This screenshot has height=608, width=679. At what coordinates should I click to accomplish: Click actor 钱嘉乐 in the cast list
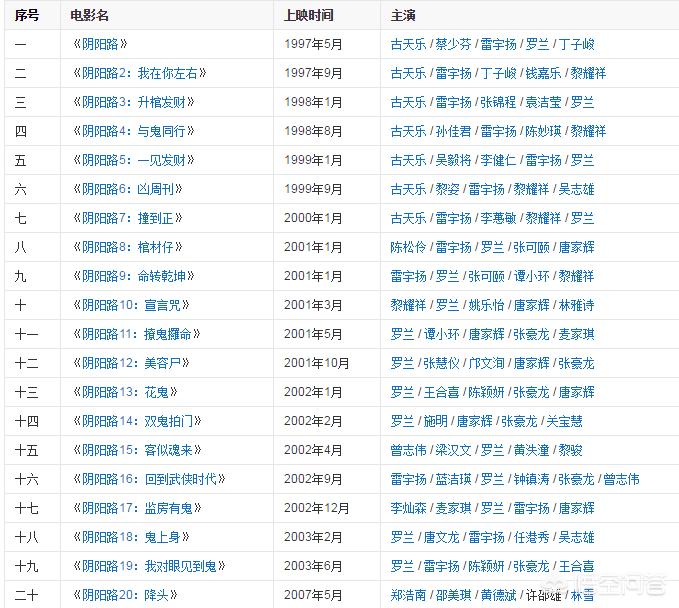543,73
